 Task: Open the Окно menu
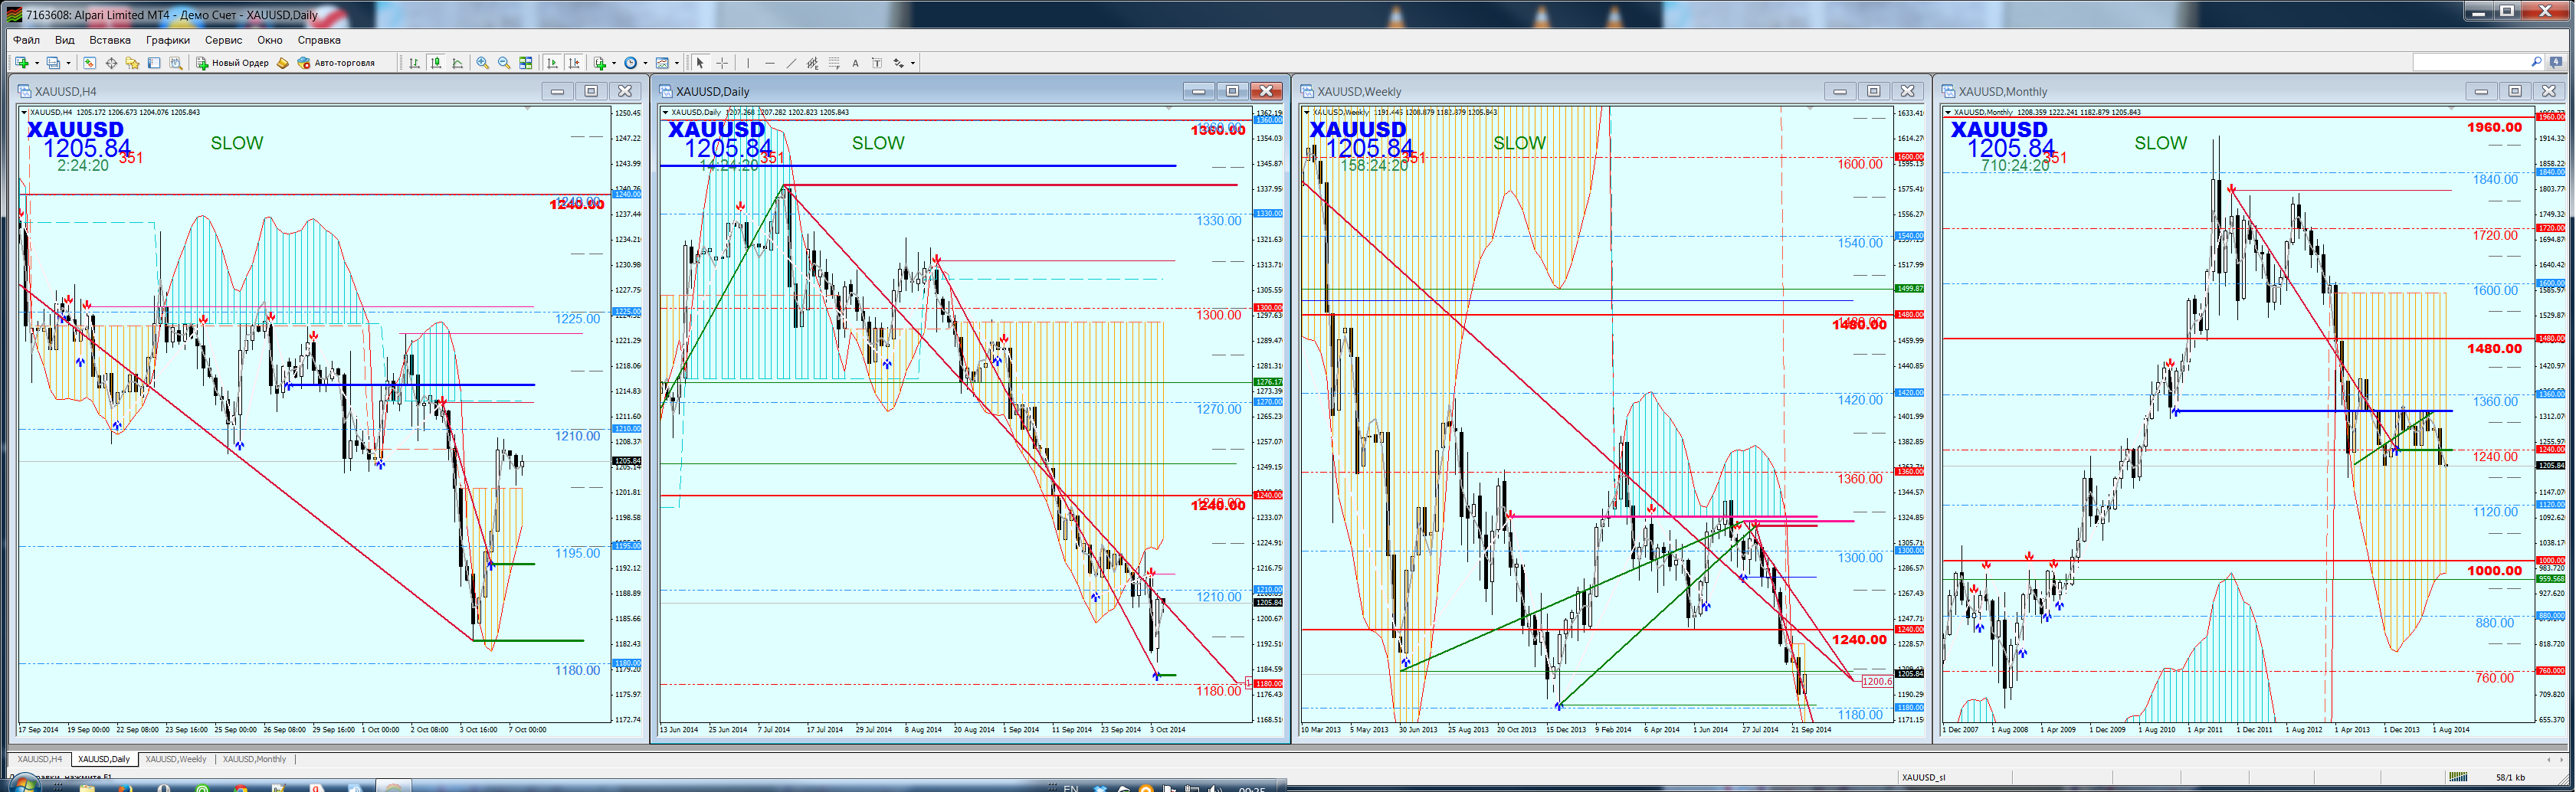(x=270, y=40)
